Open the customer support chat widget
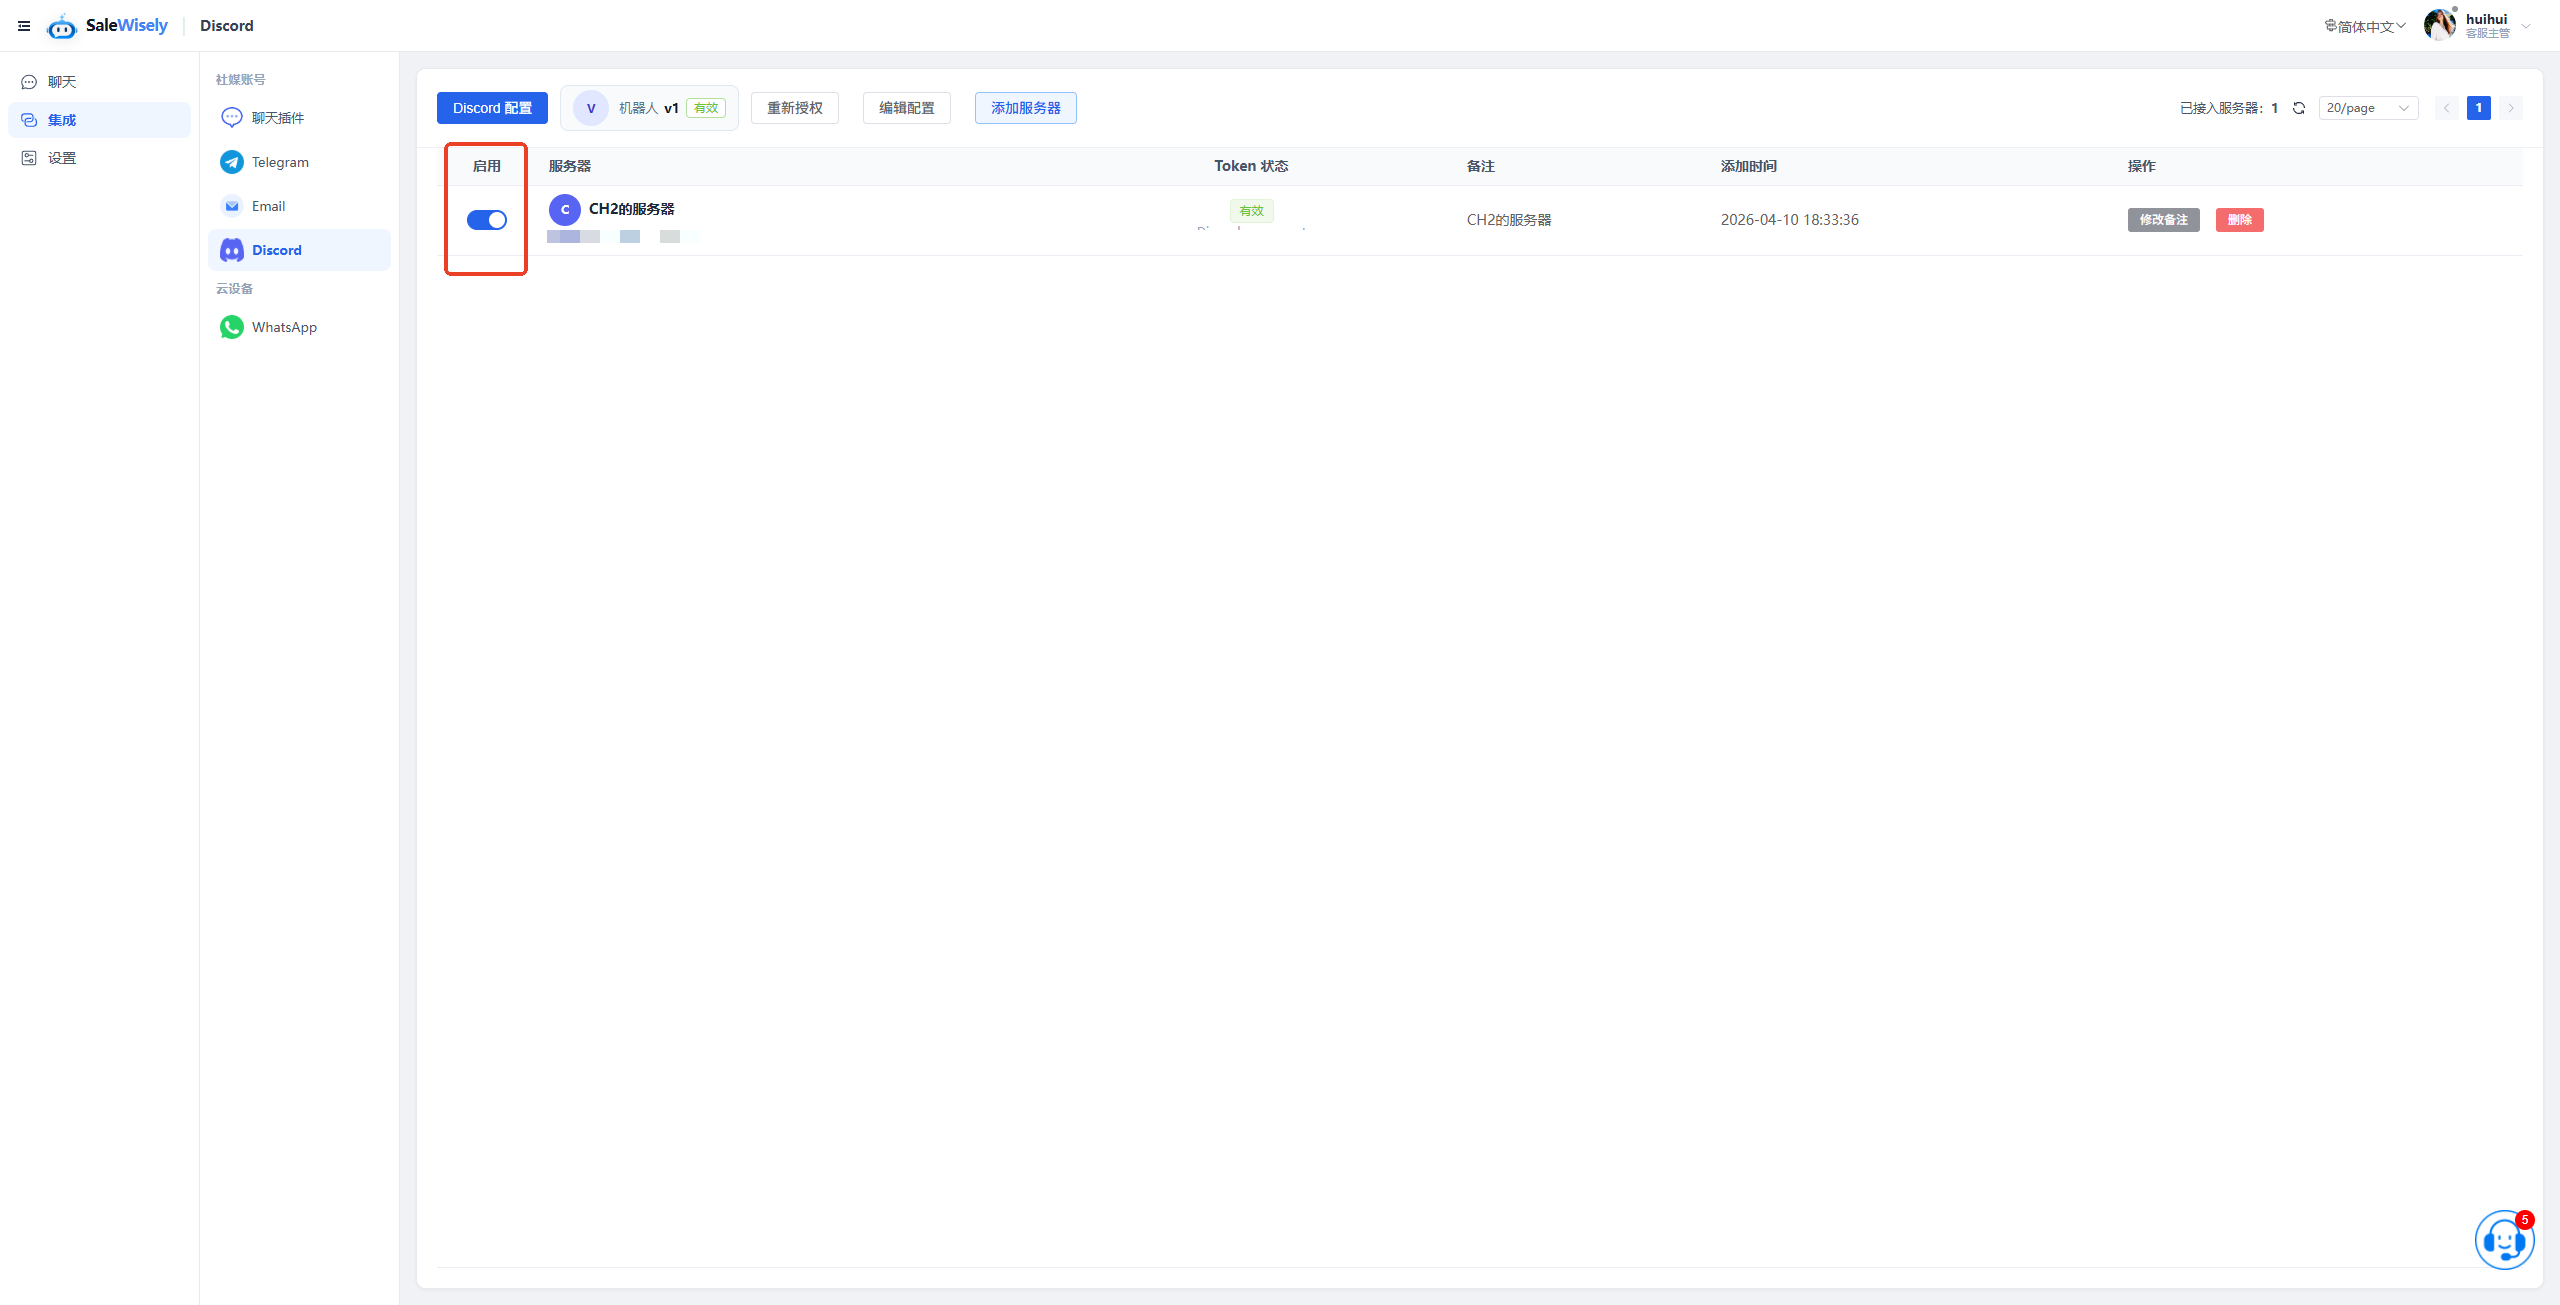Image resolution: width=2560 pixels, height=1305 pixels. [x=2505, y=1240]
